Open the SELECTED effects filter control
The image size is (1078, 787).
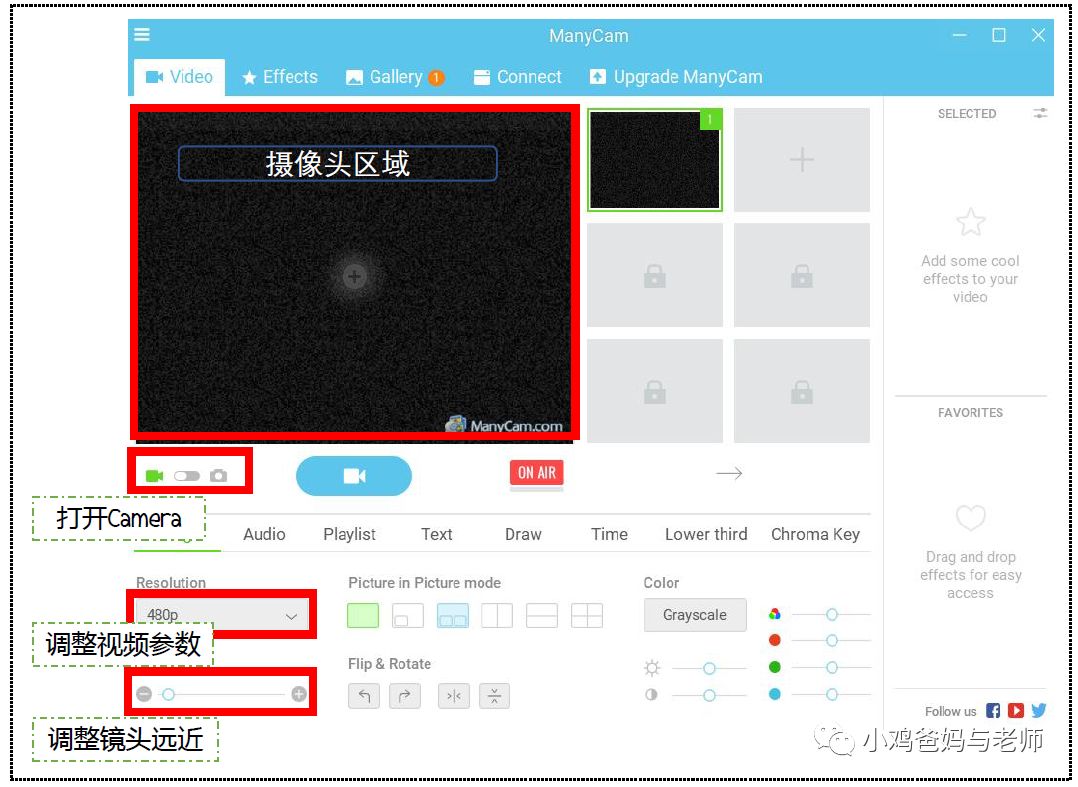click(x=1040, y=114)
